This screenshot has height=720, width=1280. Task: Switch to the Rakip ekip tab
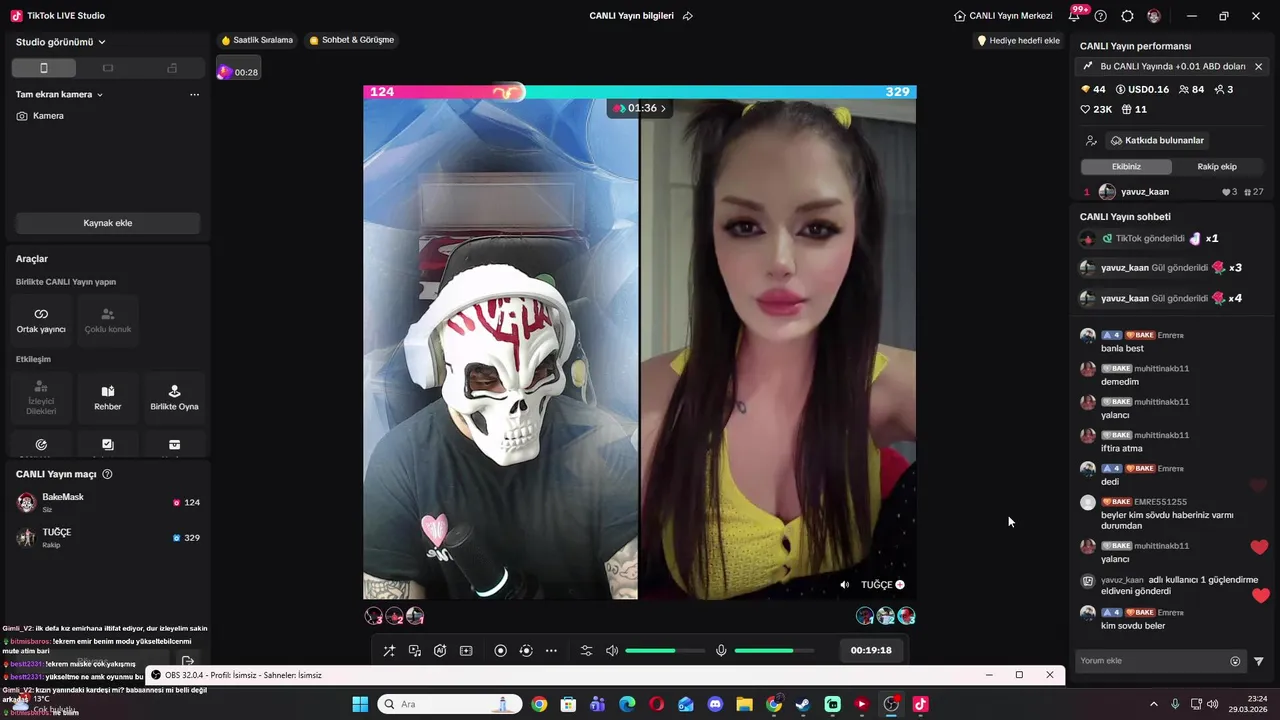click(x=1217, y=166)
